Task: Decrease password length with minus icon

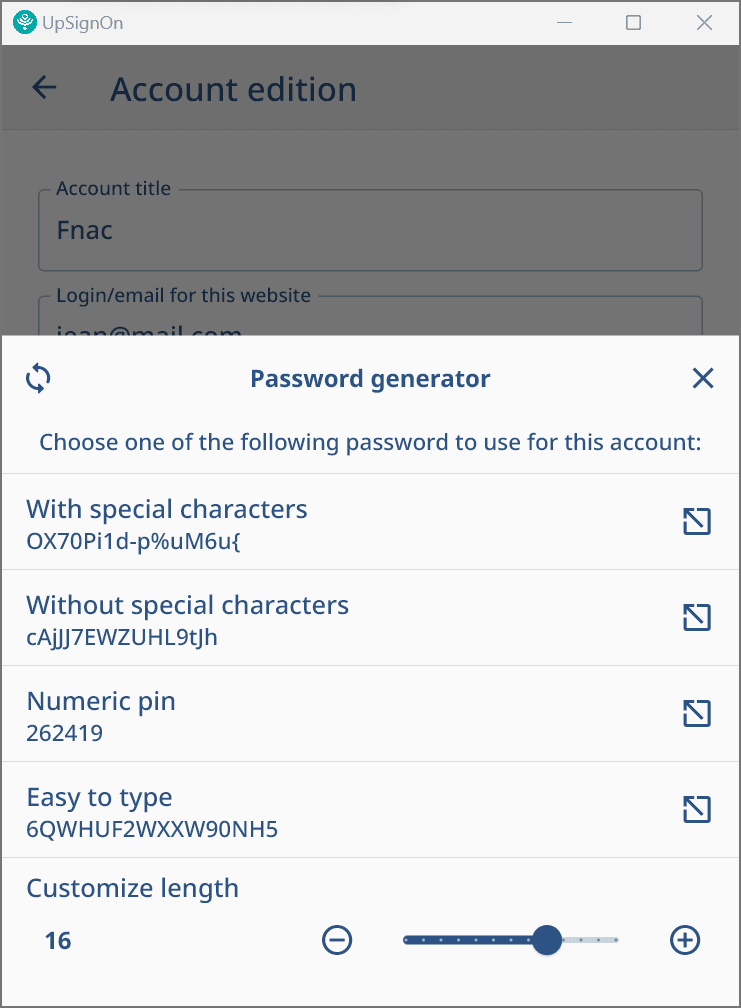Action: point(337,940)
